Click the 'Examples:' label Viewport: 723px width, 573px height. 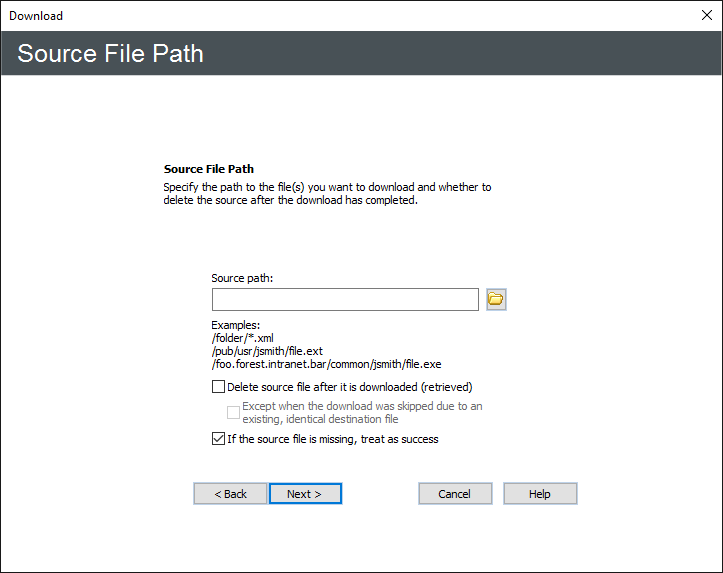tap(236, 326)
